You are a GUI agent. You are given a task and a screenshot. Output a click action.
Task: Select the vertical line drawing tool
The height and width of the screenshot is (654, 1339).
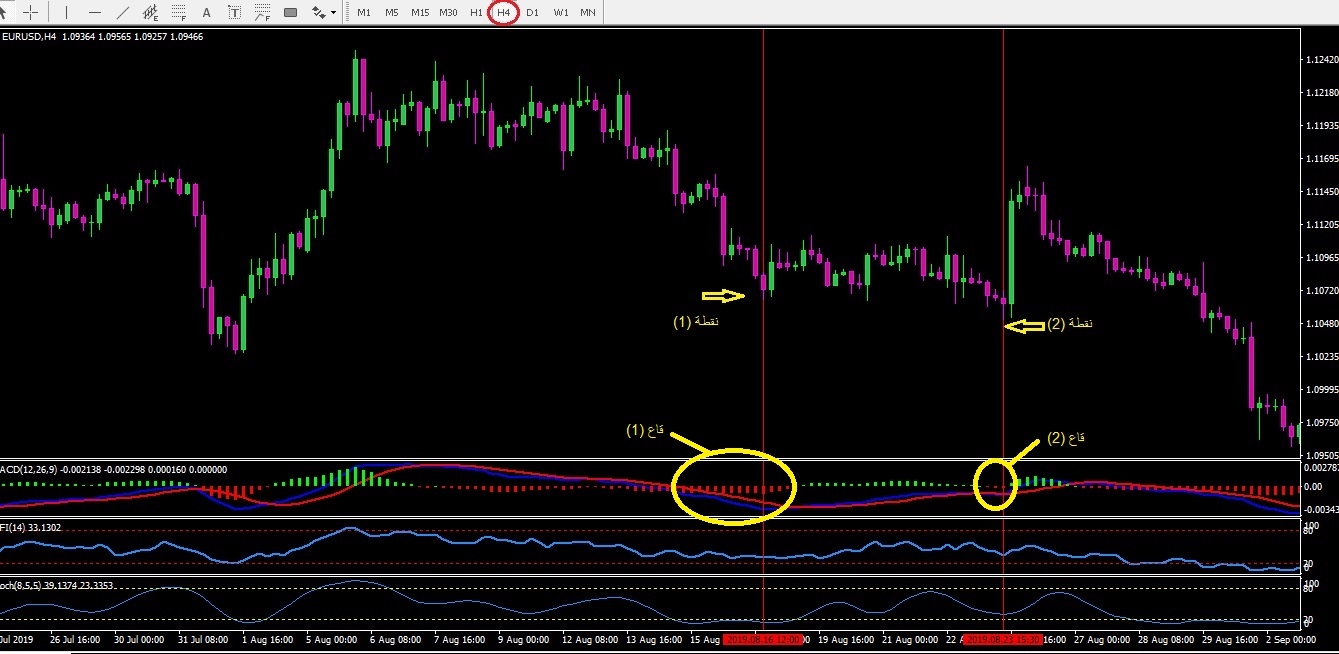[x=67, y=13]
